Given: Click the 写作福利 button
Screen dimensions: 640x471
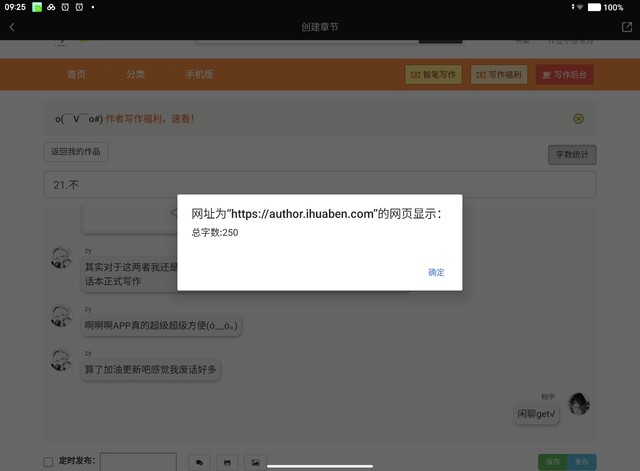Looking at the screenshot, I should click(499, 75).
